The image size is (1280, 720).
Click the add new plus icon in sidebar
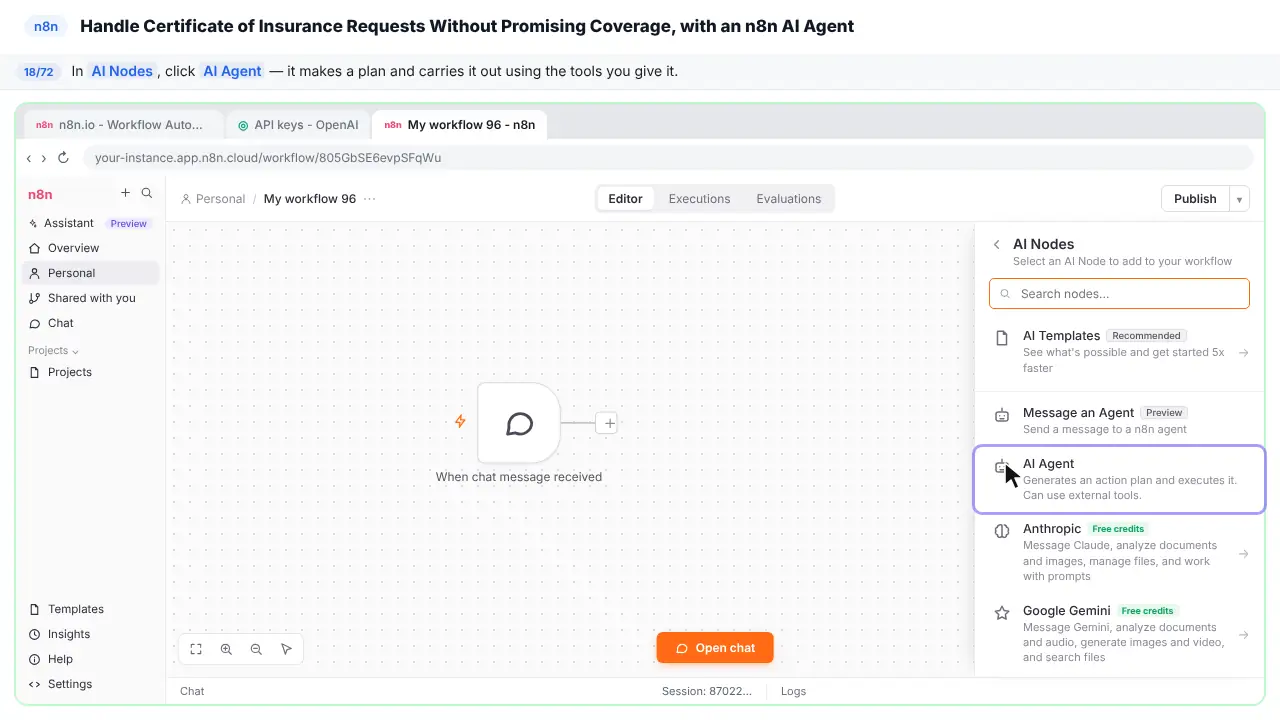[125, 193]
